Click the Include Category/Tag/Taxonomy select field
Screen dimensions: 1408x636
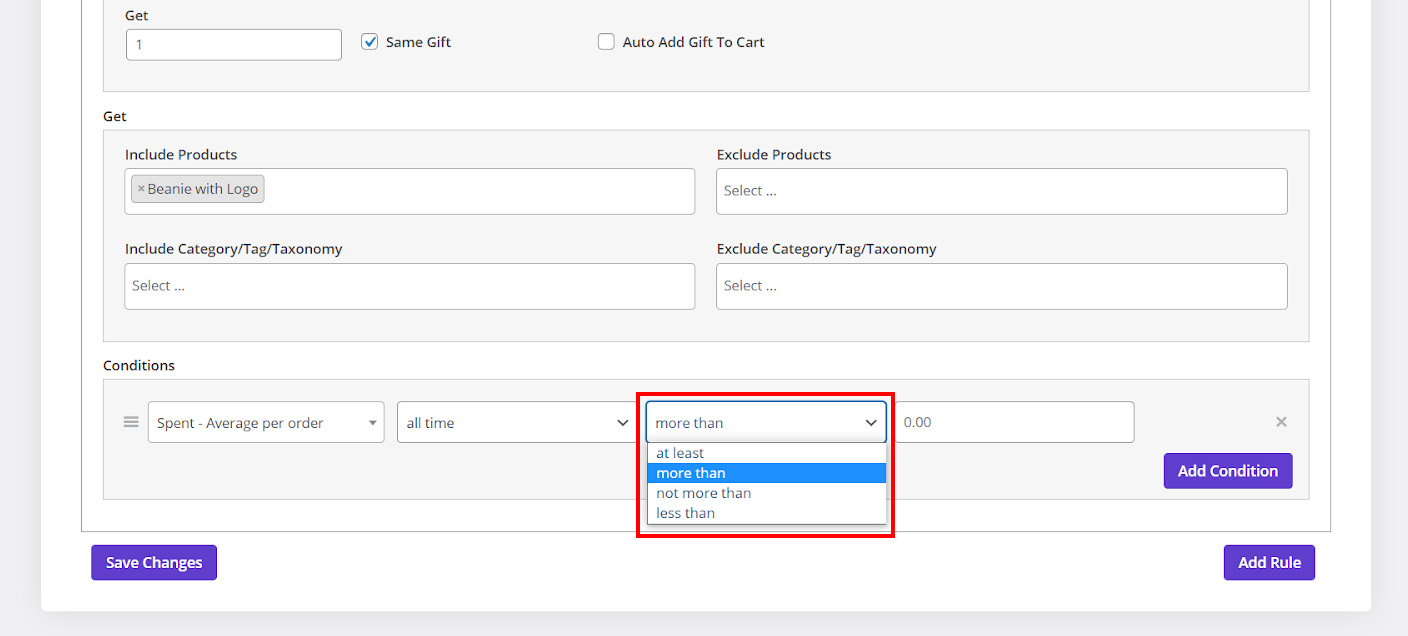409,286
